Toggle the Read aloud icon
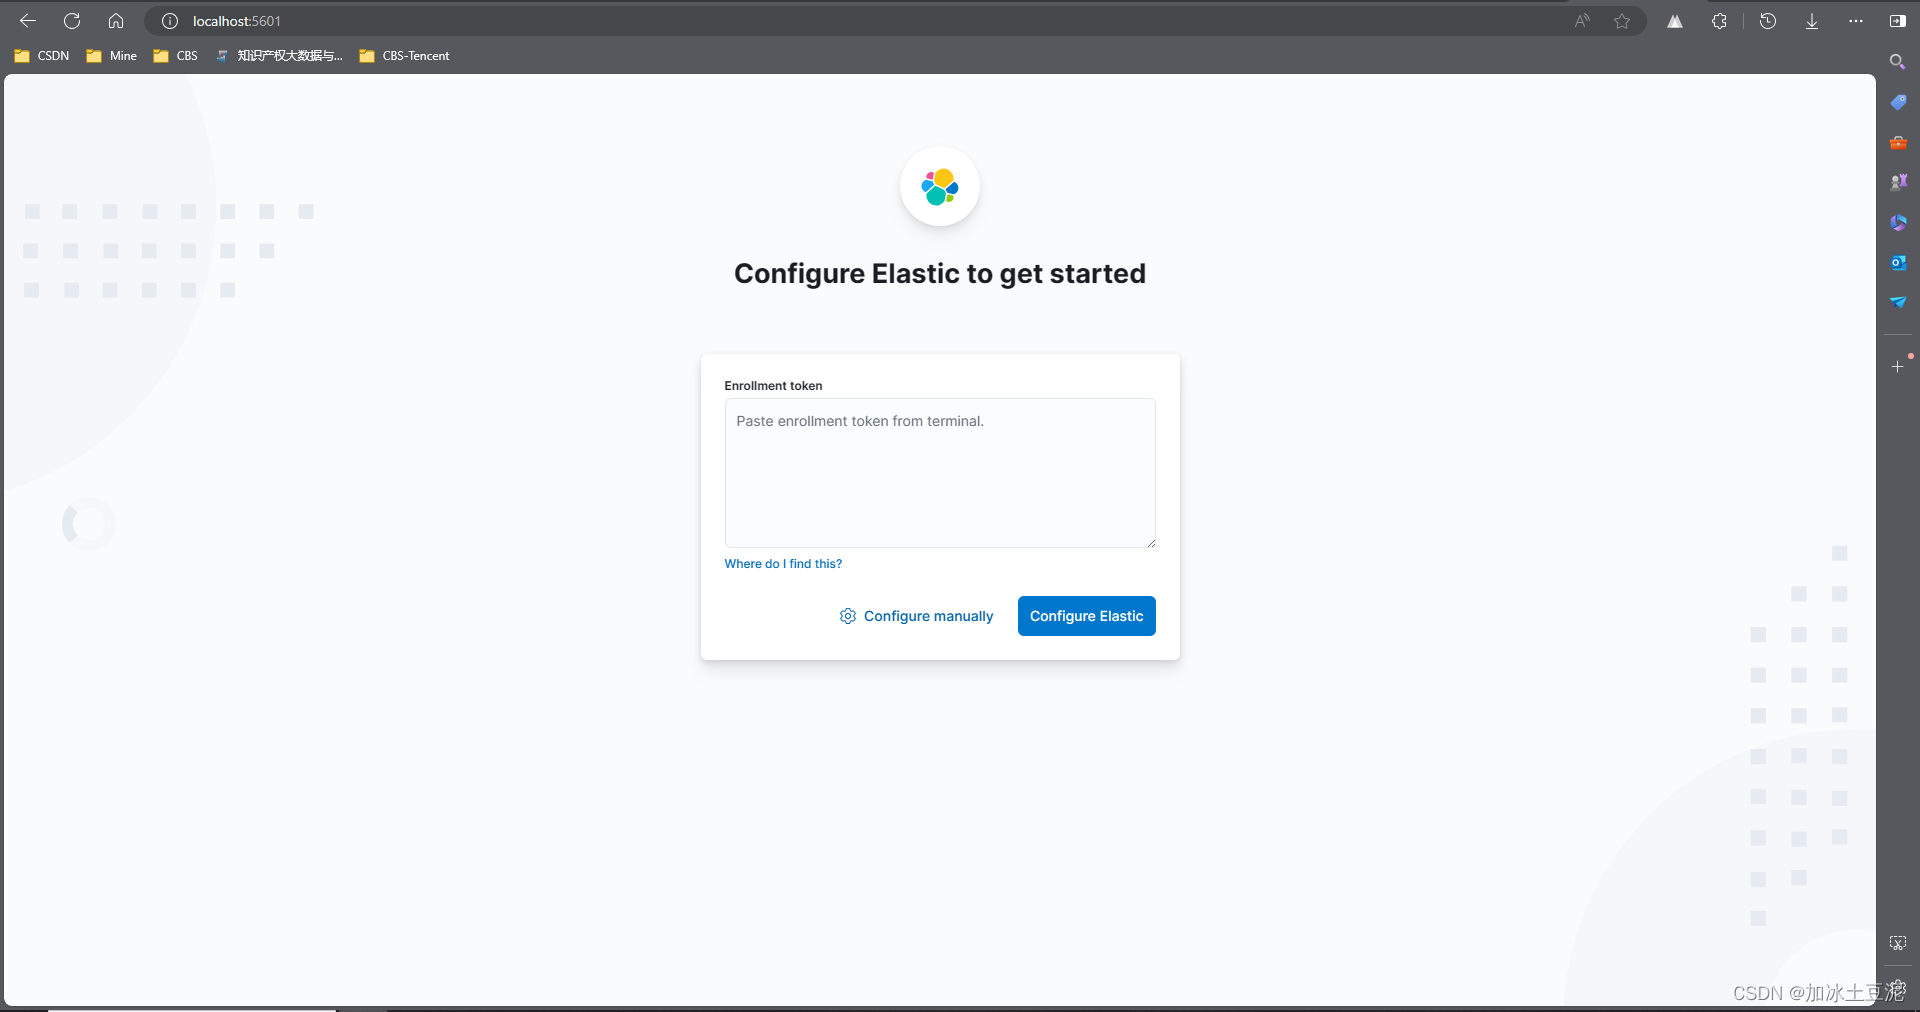This screenshot has width=1920, height=1012. [x=1582, y=21]
